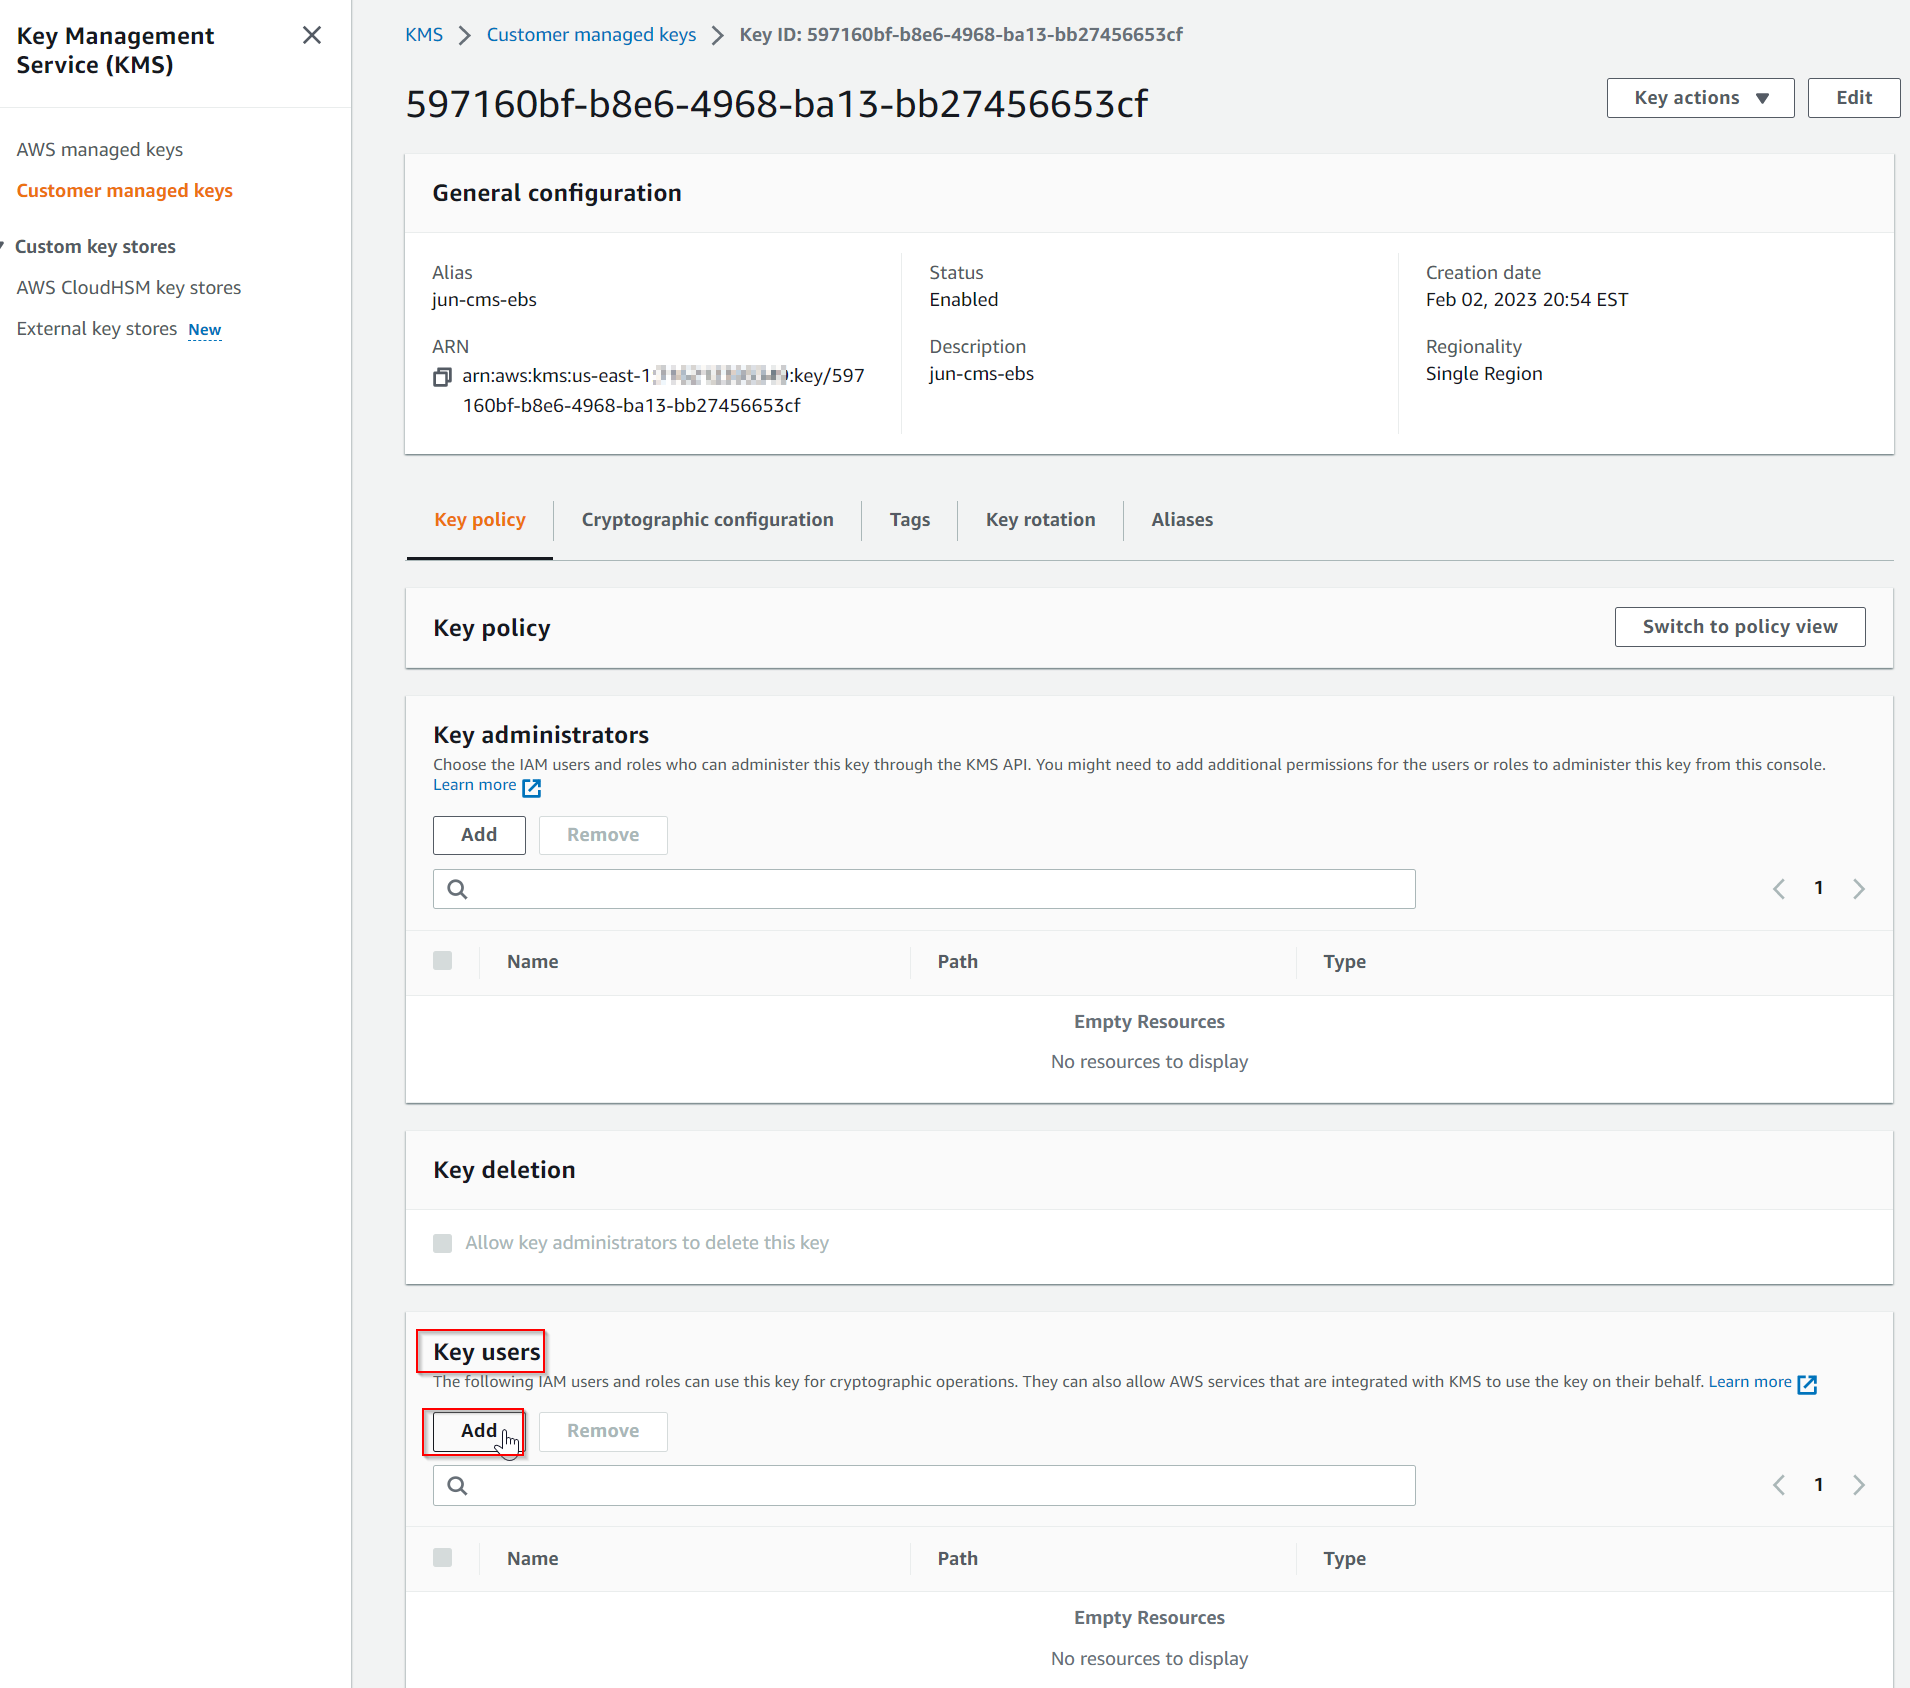Click Switch to policy view
Screen dimensions: 1910x1688
click(1739, 627)
